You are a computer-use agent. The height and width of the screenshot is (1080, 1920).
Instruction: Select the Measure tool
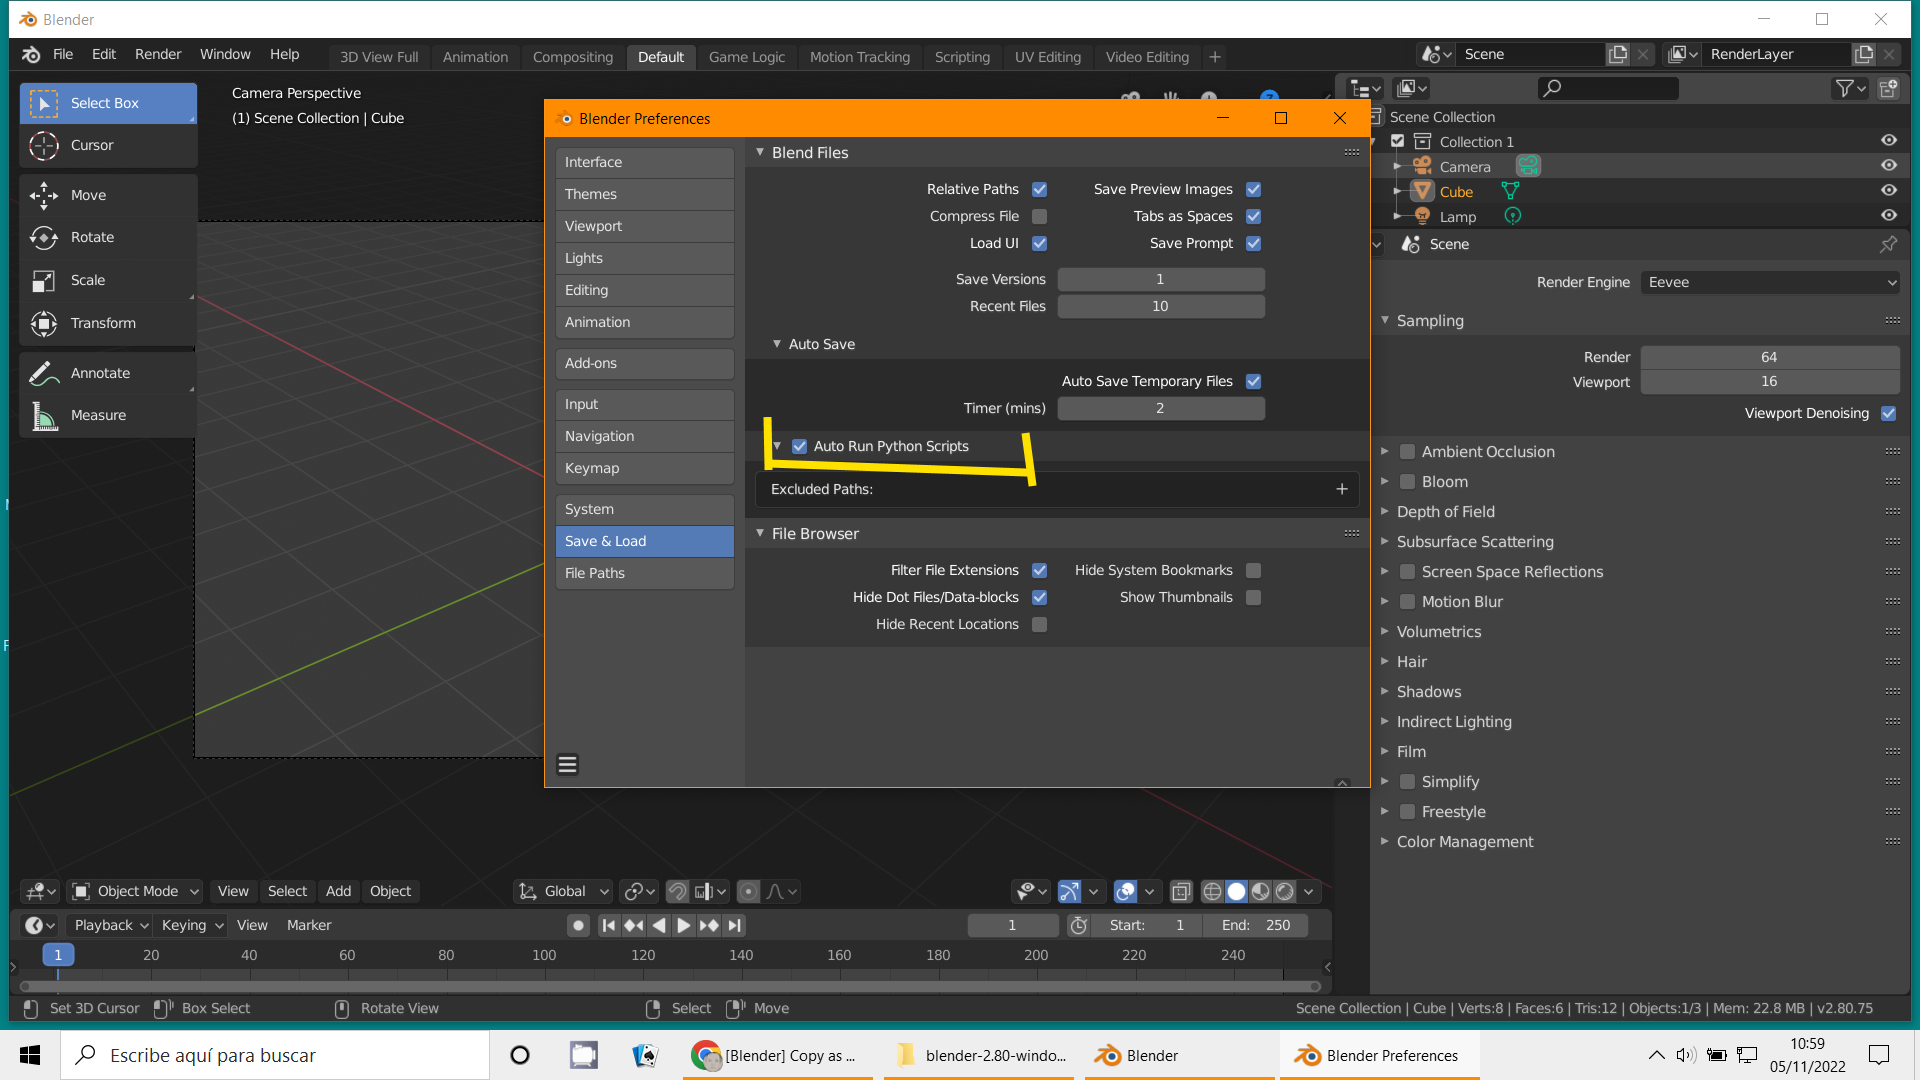[x=98, y=415]
